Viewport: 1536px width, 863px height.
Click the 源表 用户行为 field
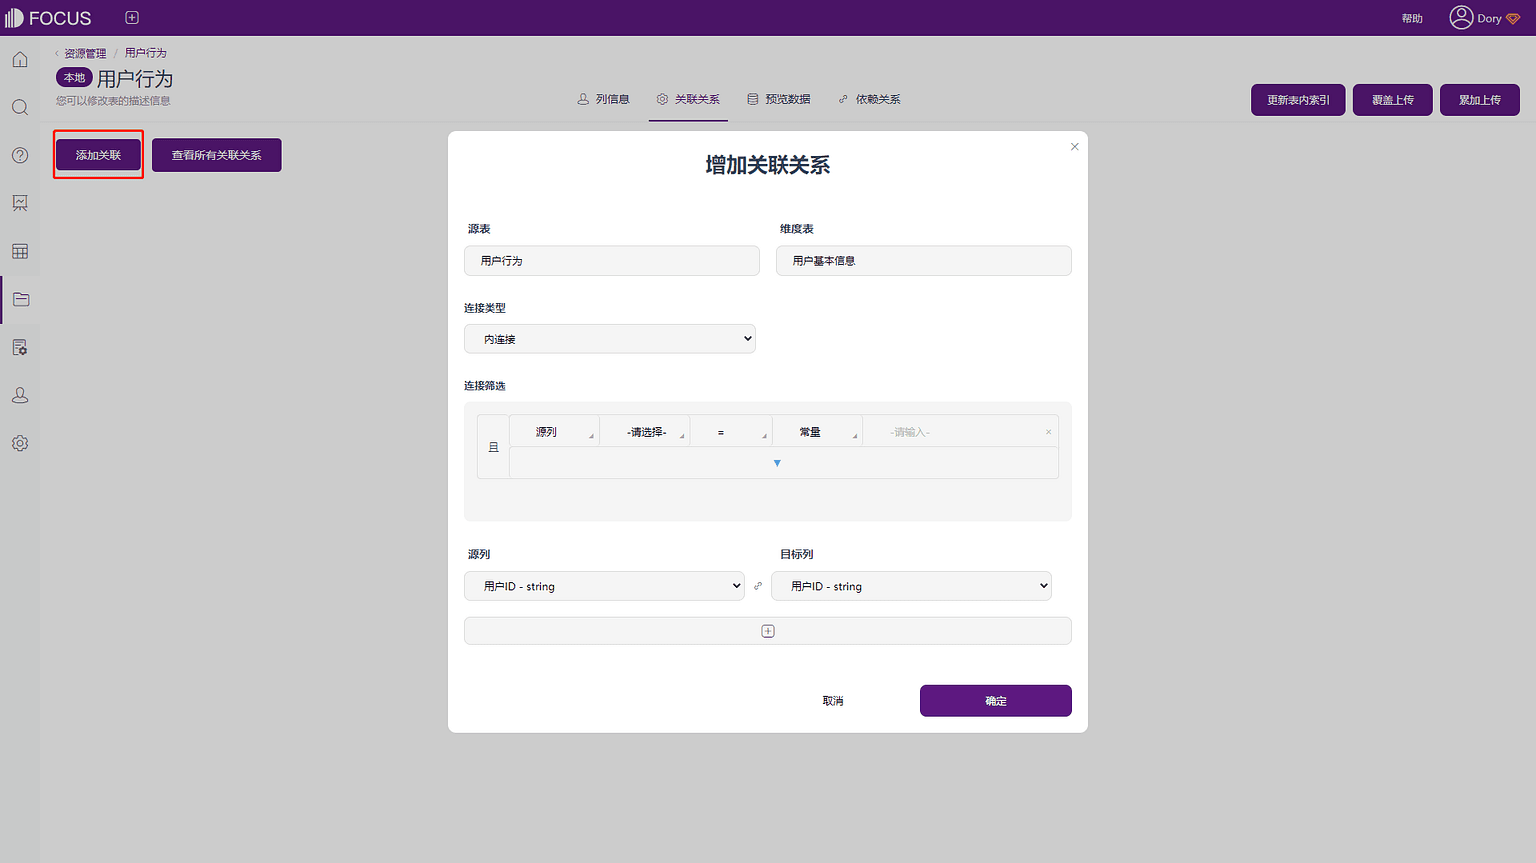point(612,261)
